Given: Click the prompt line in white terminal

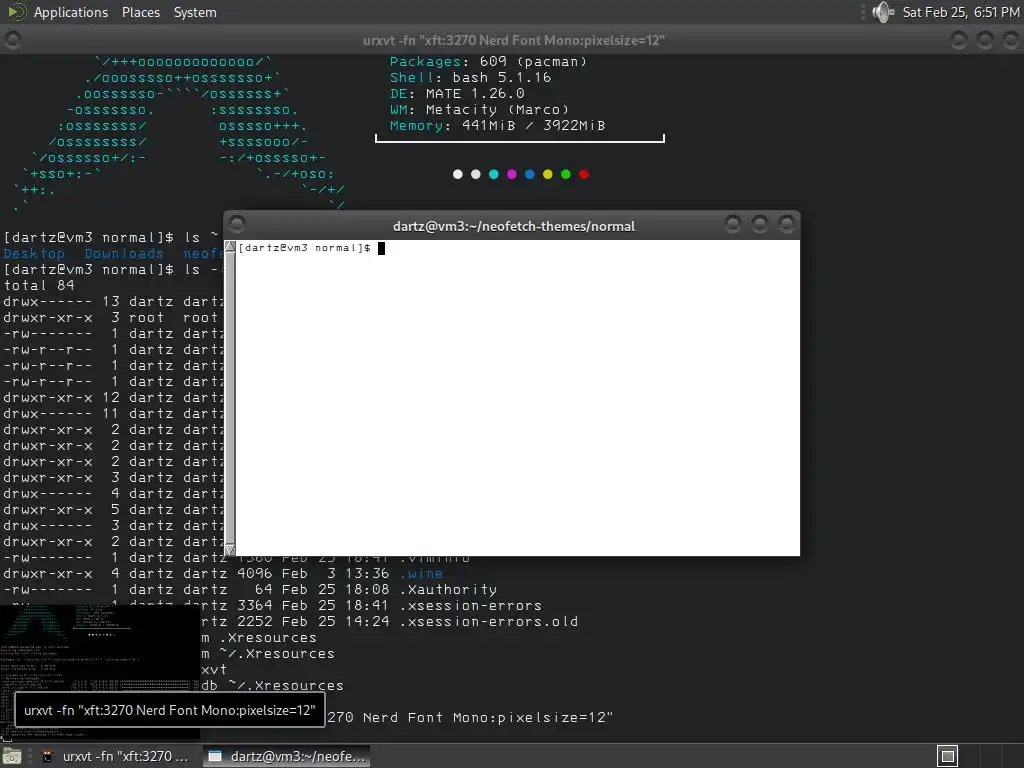Looking at the screenshot, I should (312, 248).
